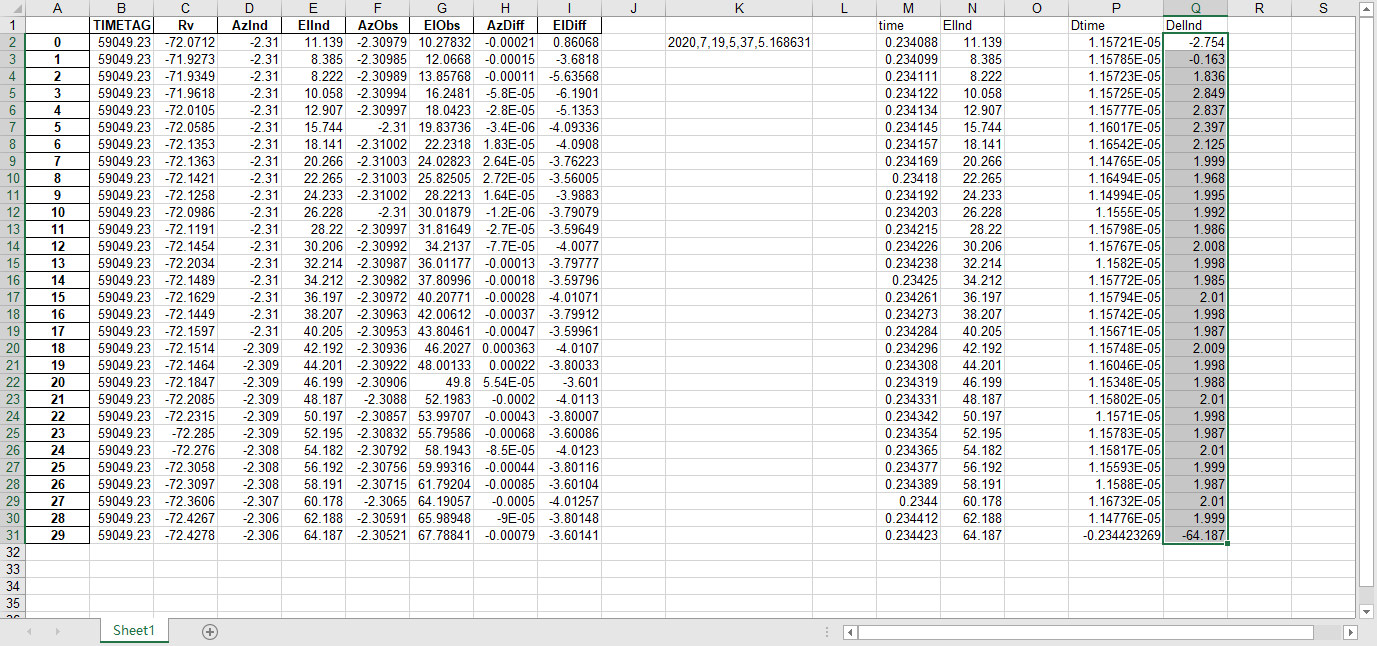Viewport: 1377px width, 646px height.
Task: Click the vertical scrollbar's up arrow
Action: pos(1367,11)
